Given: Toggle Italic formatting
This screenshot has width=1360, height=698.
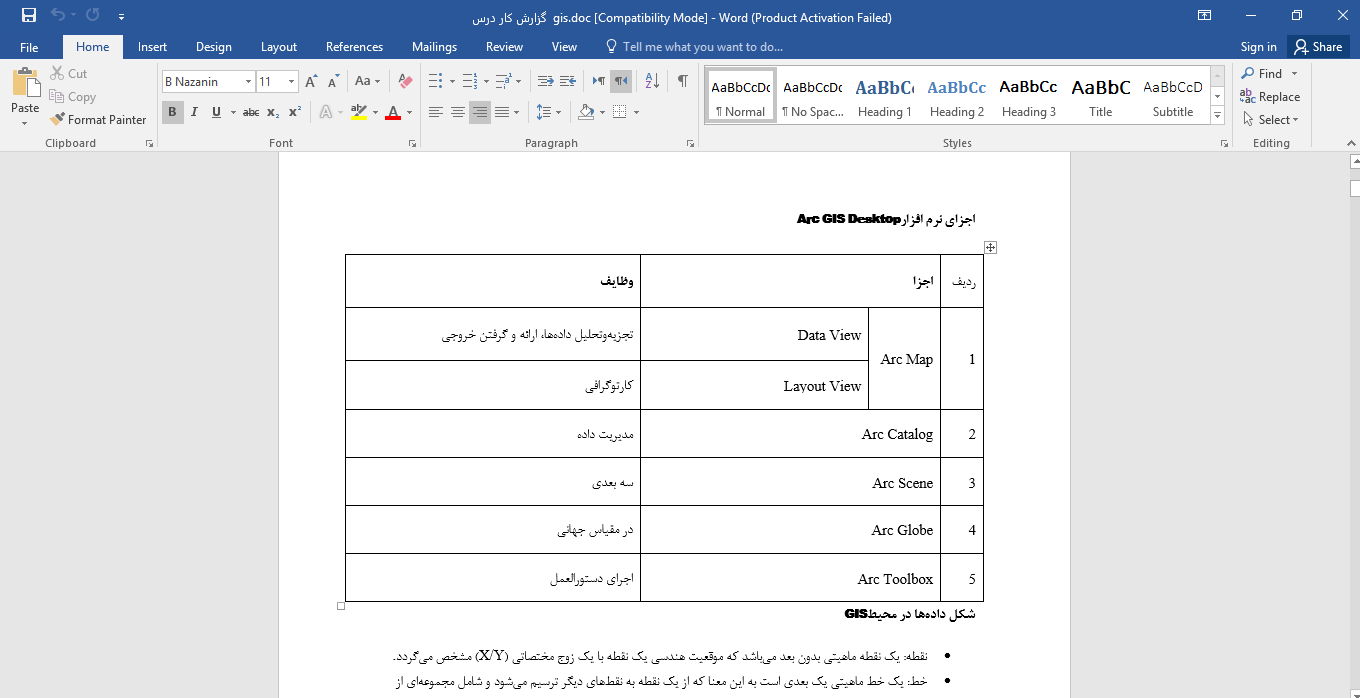Looking at the screenshot, I should pyautogui.click(x=195, y=112).
